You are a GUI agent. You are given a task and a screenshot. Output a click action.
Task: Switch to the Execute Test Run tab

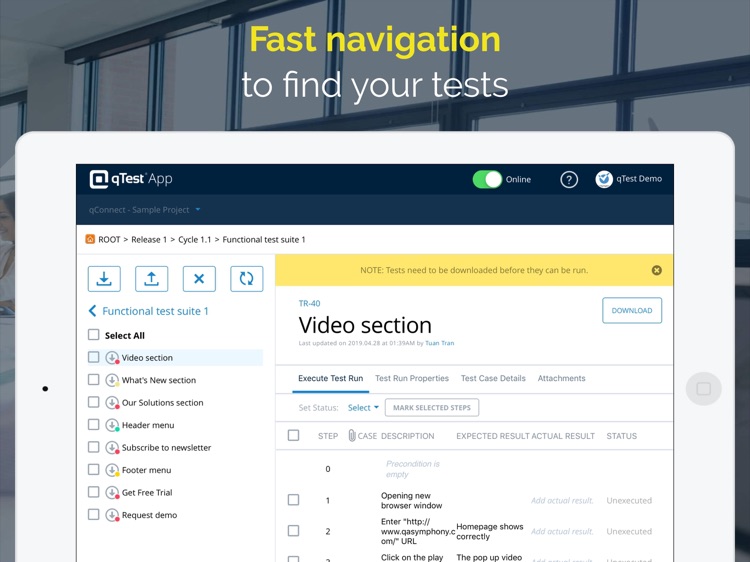click(x=331, y=378)
